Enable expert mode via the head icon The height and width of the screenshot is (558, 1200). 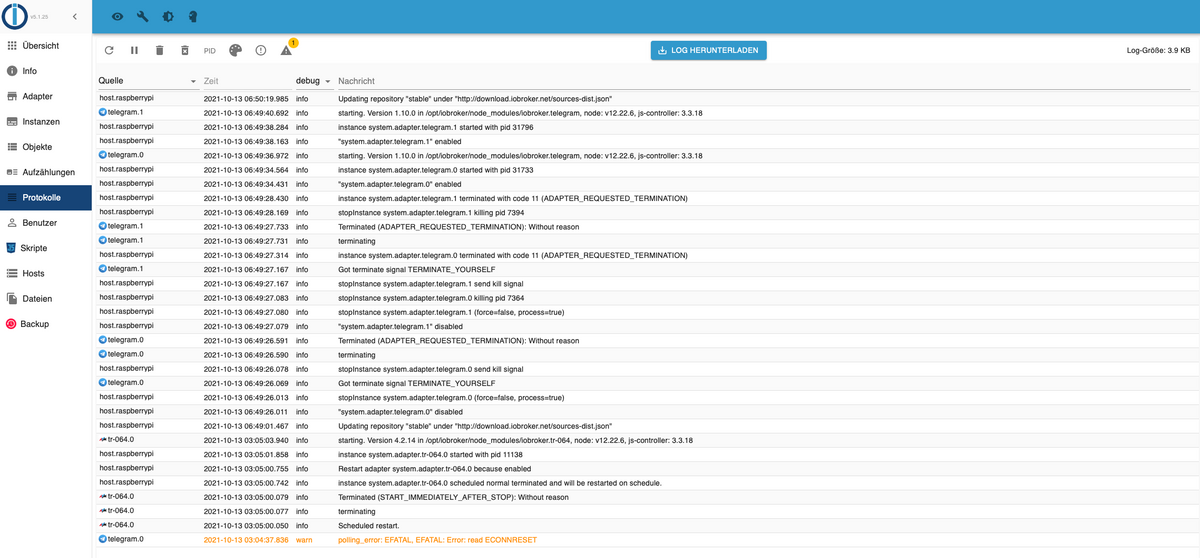pyautogui.click(x=192, y=17)
